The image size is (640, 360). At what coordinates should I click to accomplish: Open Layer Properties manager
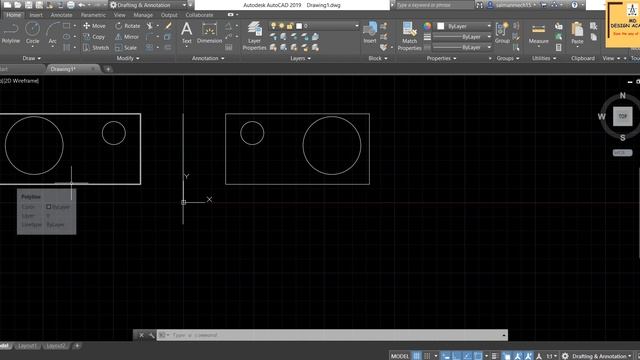254,36
